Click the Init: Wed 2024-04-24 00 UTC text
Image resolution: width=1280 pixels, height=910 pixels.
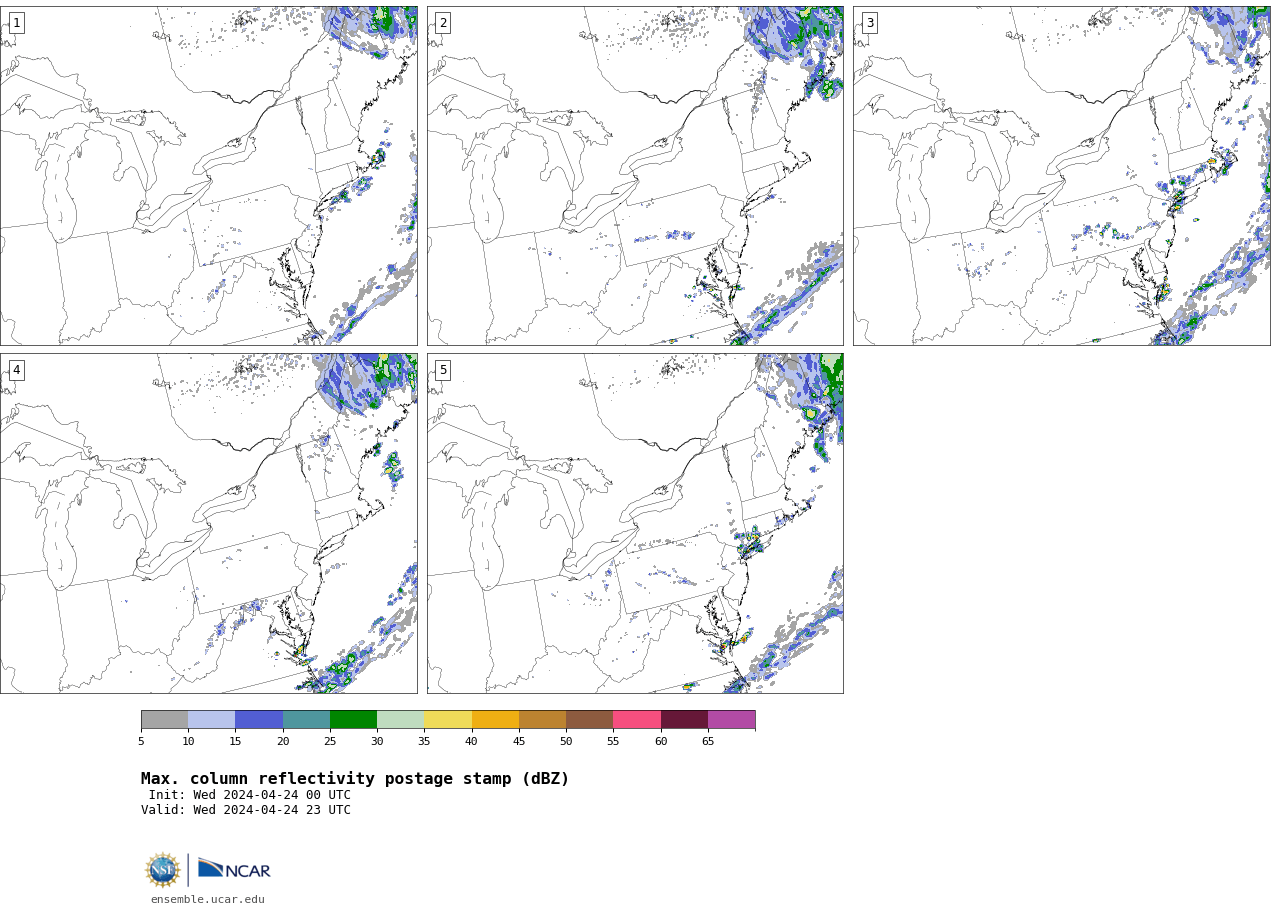coord(250,796)
